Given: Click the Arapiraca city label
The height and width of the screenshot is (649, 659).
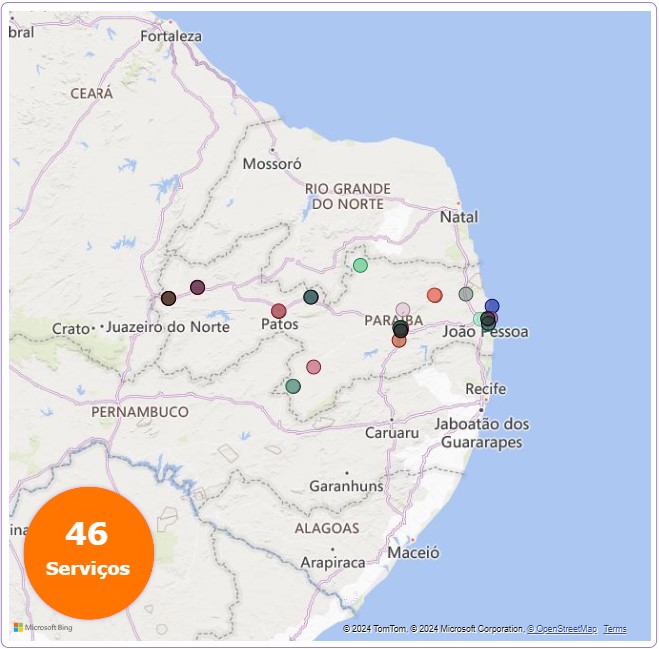Looking at the screenshot, I should [x=333, y=562].
